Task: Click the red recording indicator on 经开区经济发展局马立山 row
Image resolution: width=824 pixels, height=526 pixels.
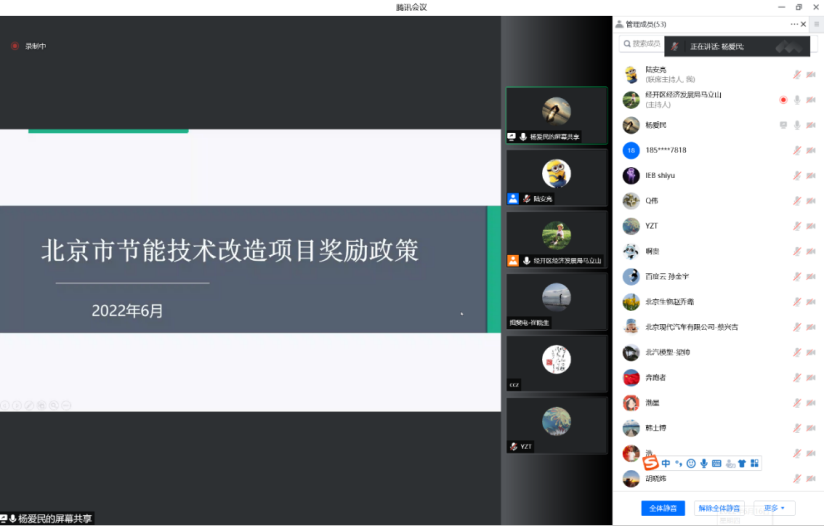Action: (x=783, y=100)
